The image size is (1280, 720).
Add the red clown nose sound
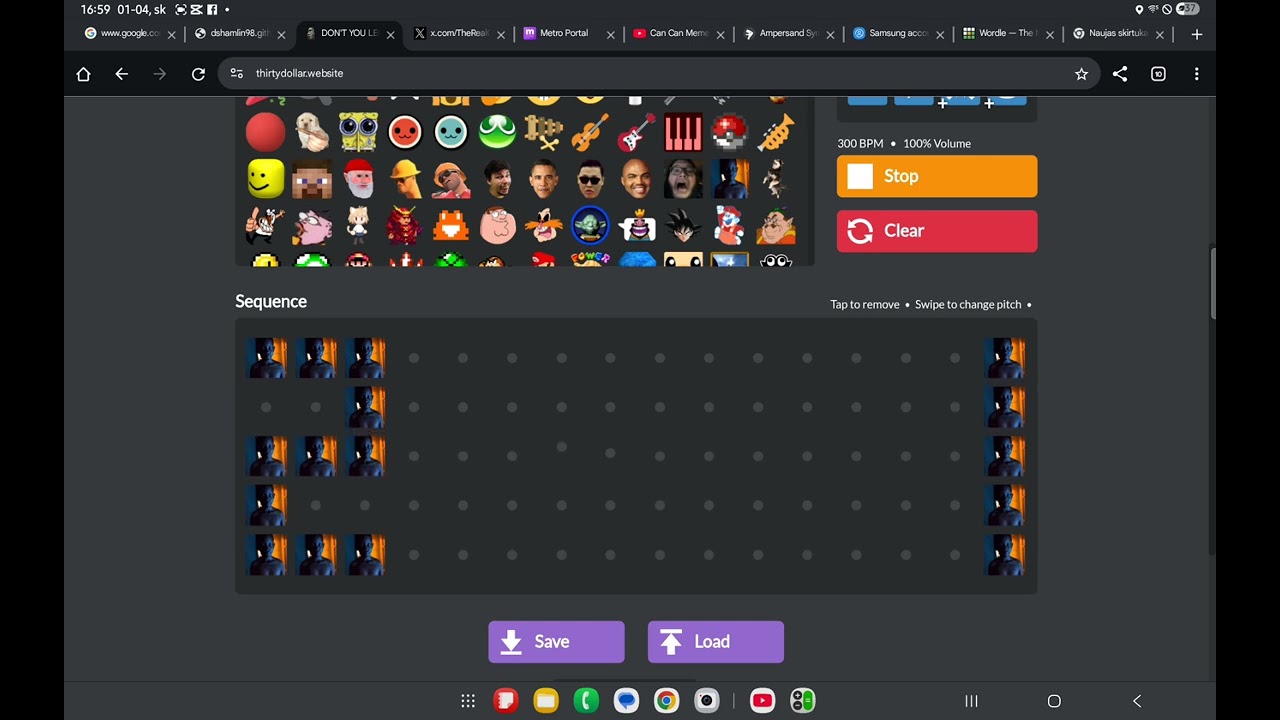pos(265,132)
